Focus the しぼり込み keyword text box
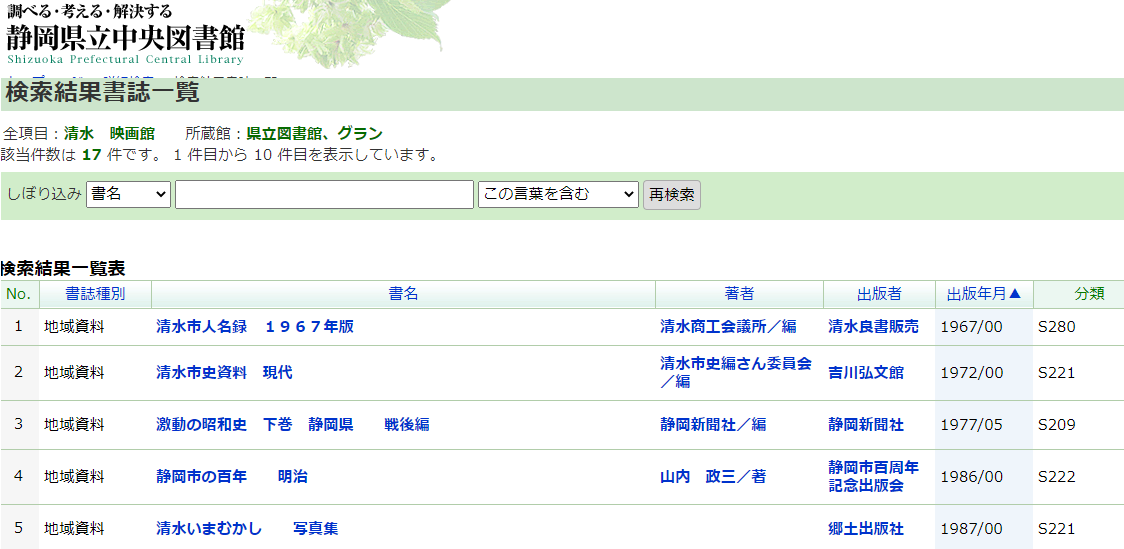The height and width of the screenshot is (549, 1124). point(325,194)
